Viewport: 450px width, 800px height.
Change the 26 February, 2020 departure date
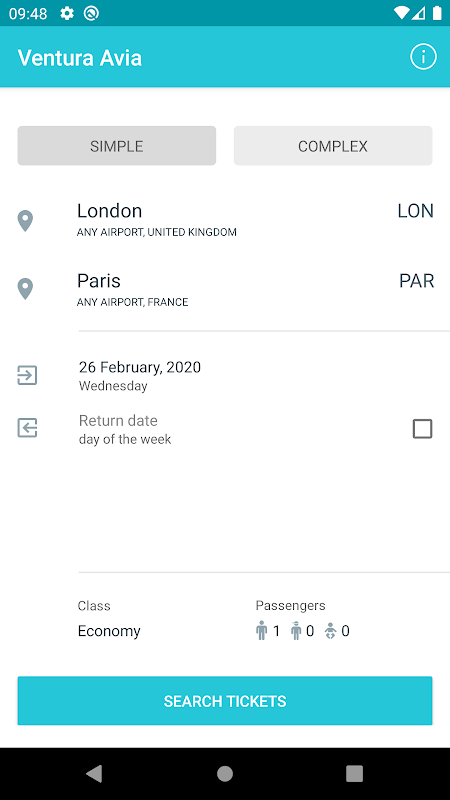tap(140, 375)
